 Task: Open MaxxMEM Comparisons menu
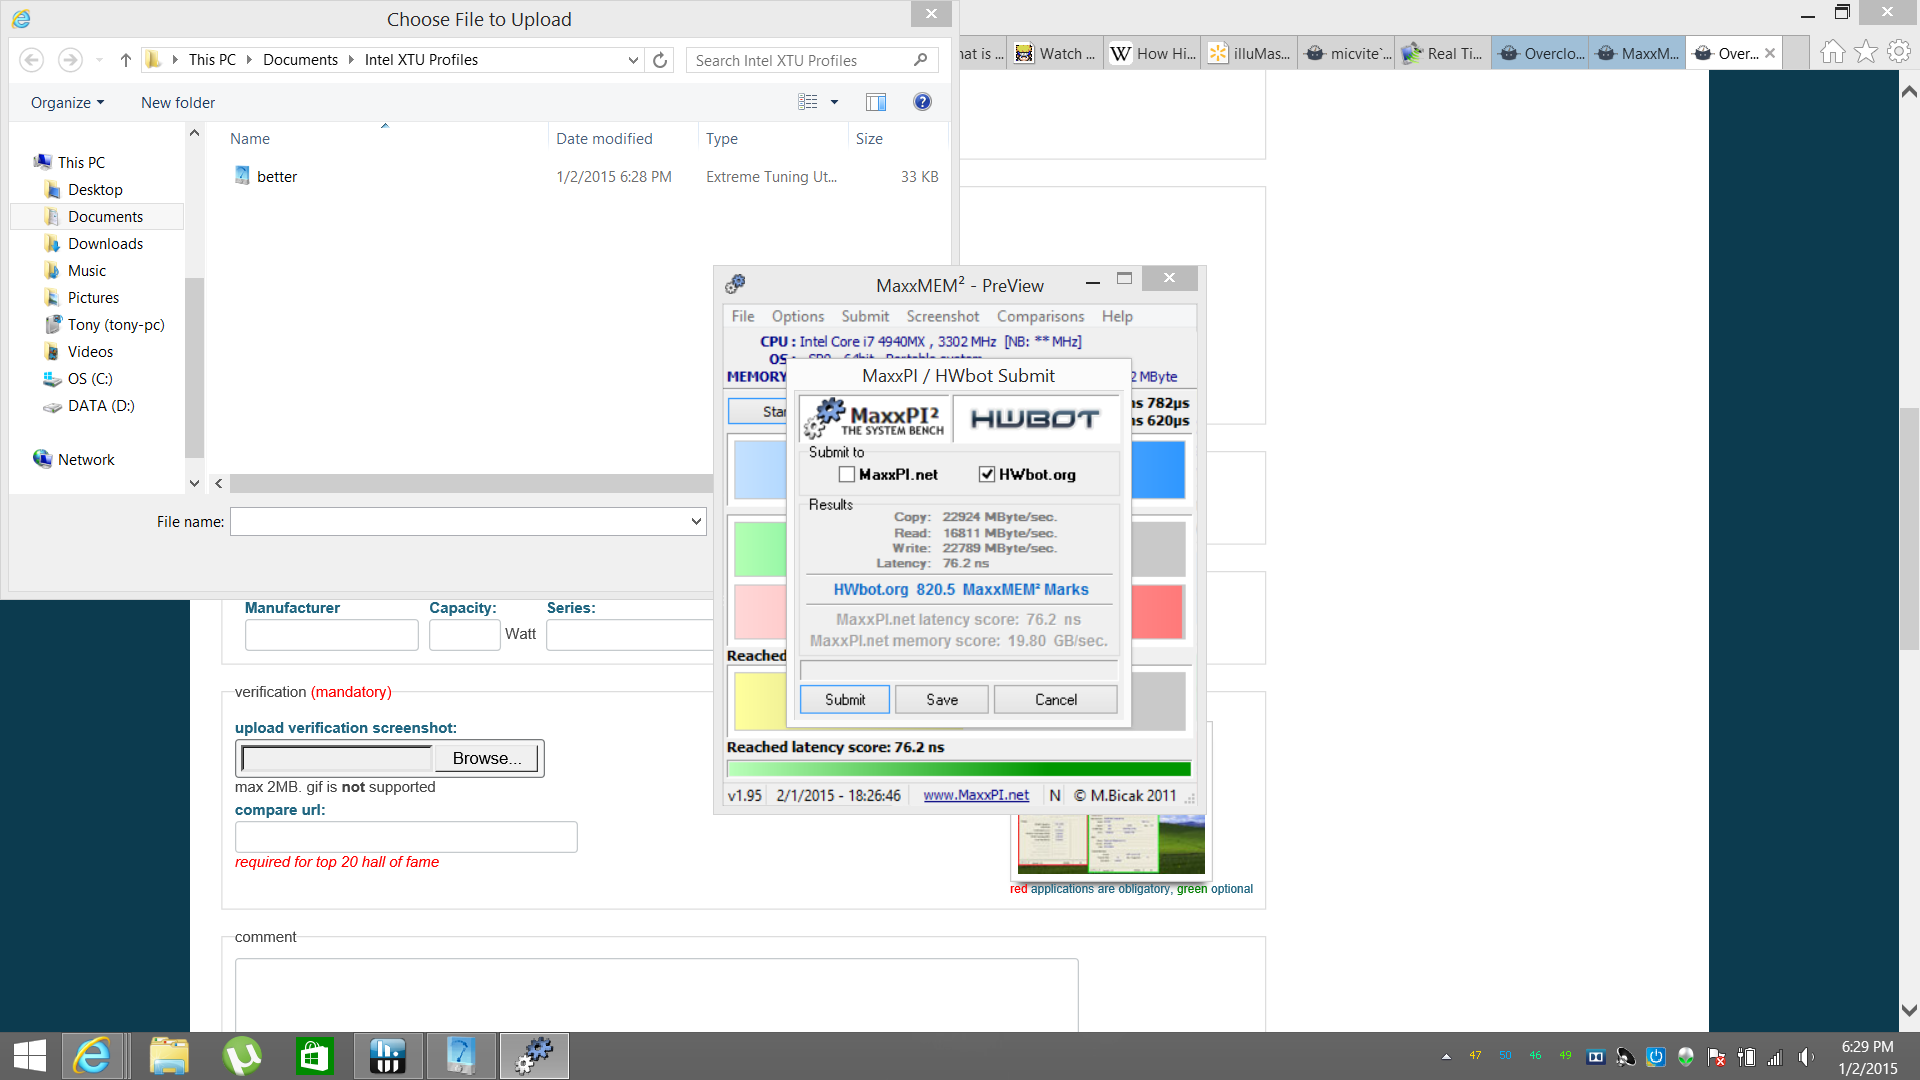click(1040, 316)
